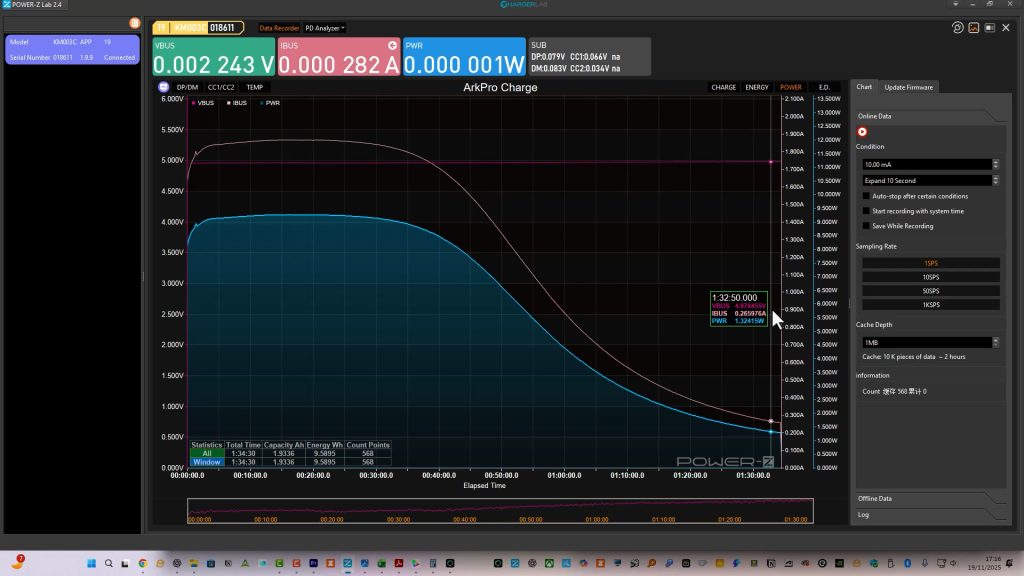Viewport: 1024px width, 576px height.
Task: Select the ENERGY chart view tab
Action: tap(757, 87)
